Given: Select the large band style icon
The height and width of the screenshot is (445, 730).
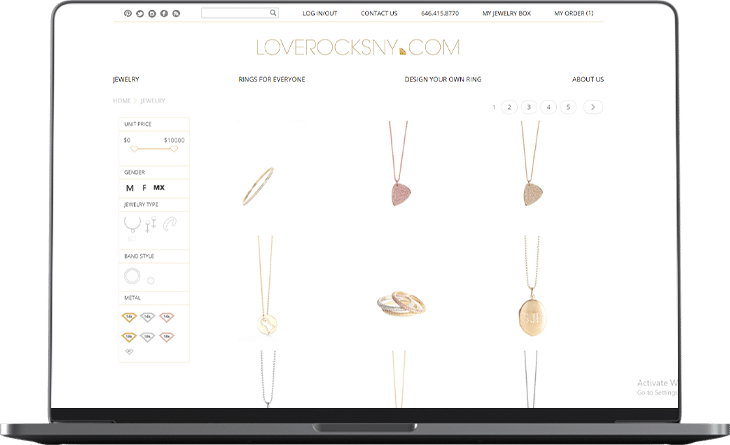Looking at the screenshot, I should (132, 276).
